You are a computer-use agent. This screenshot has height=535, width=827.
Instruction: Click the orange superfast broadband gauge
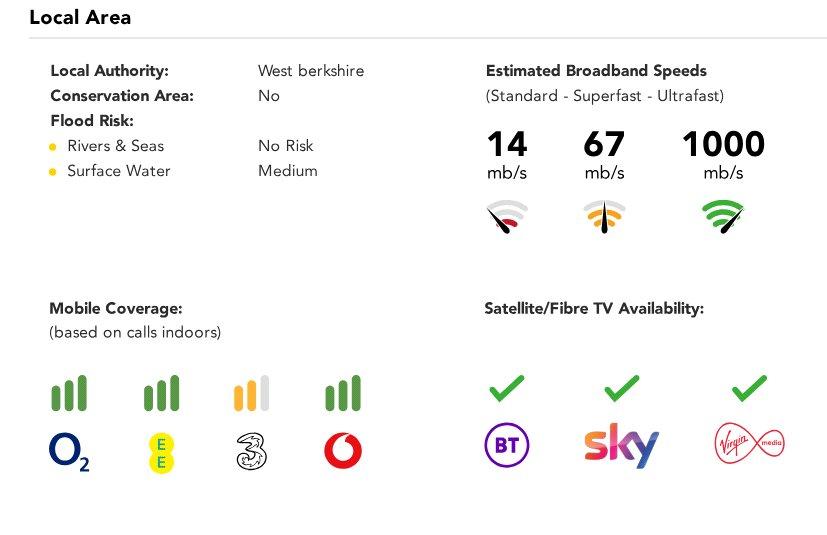(x=604, y=216)
